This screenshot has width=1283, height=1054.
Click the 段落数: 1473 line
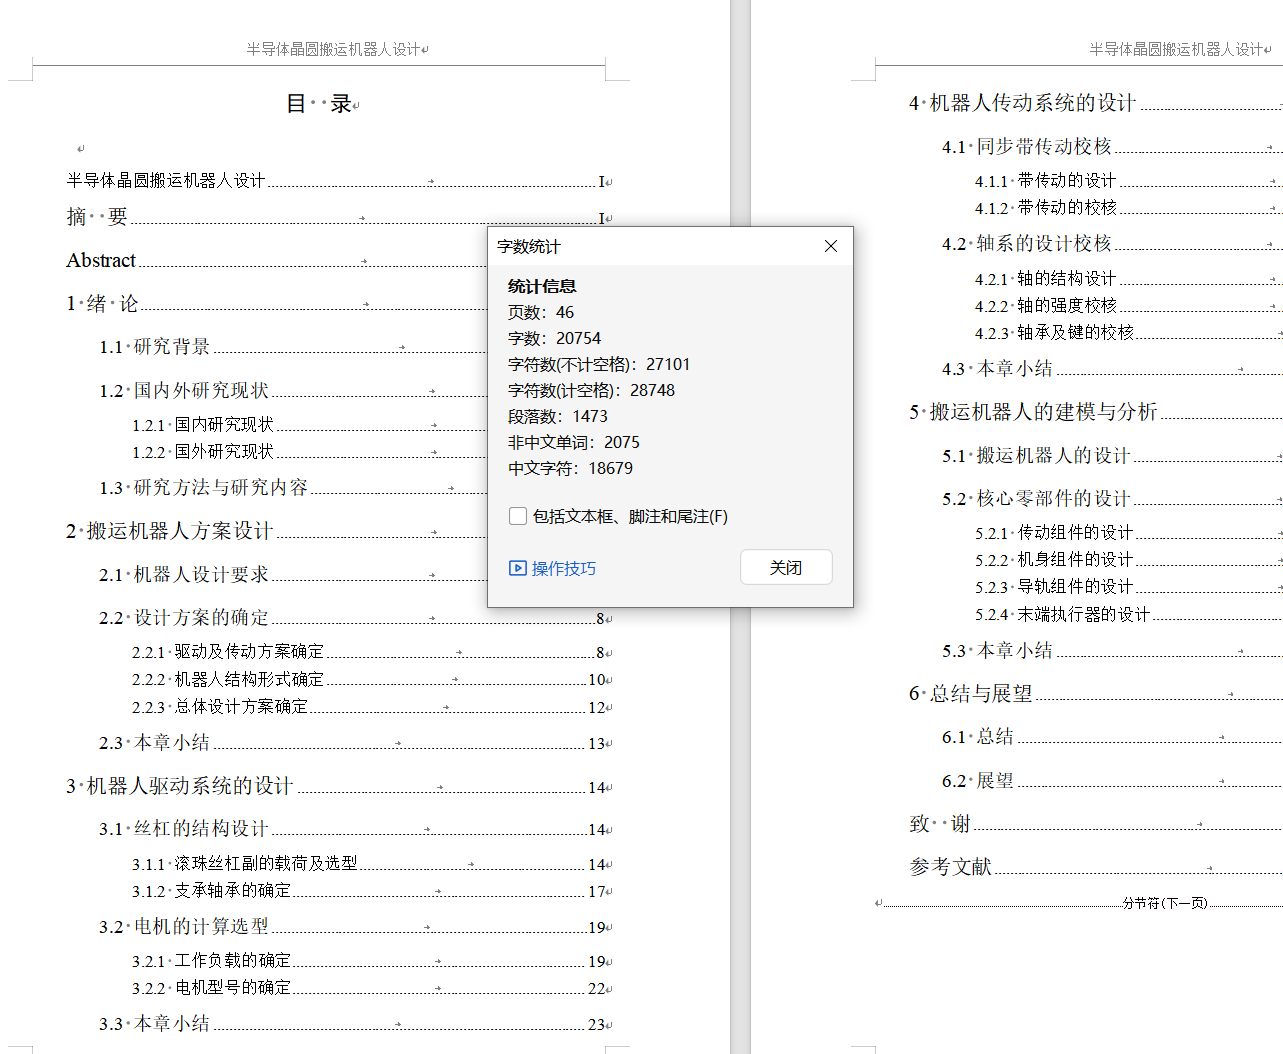pyautogui.click(x=558, y=416)
